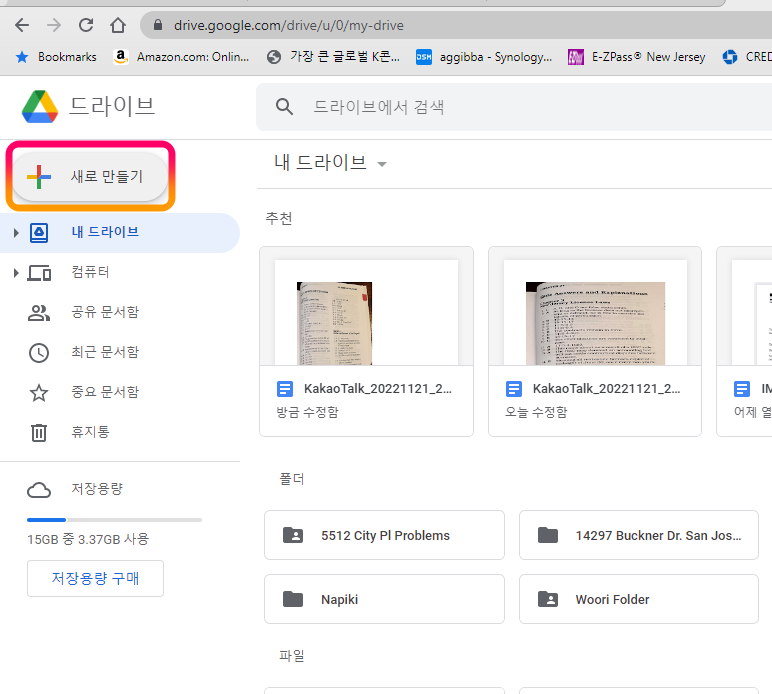Focus the 드라이브에서 검색 search field

point(514,107)
